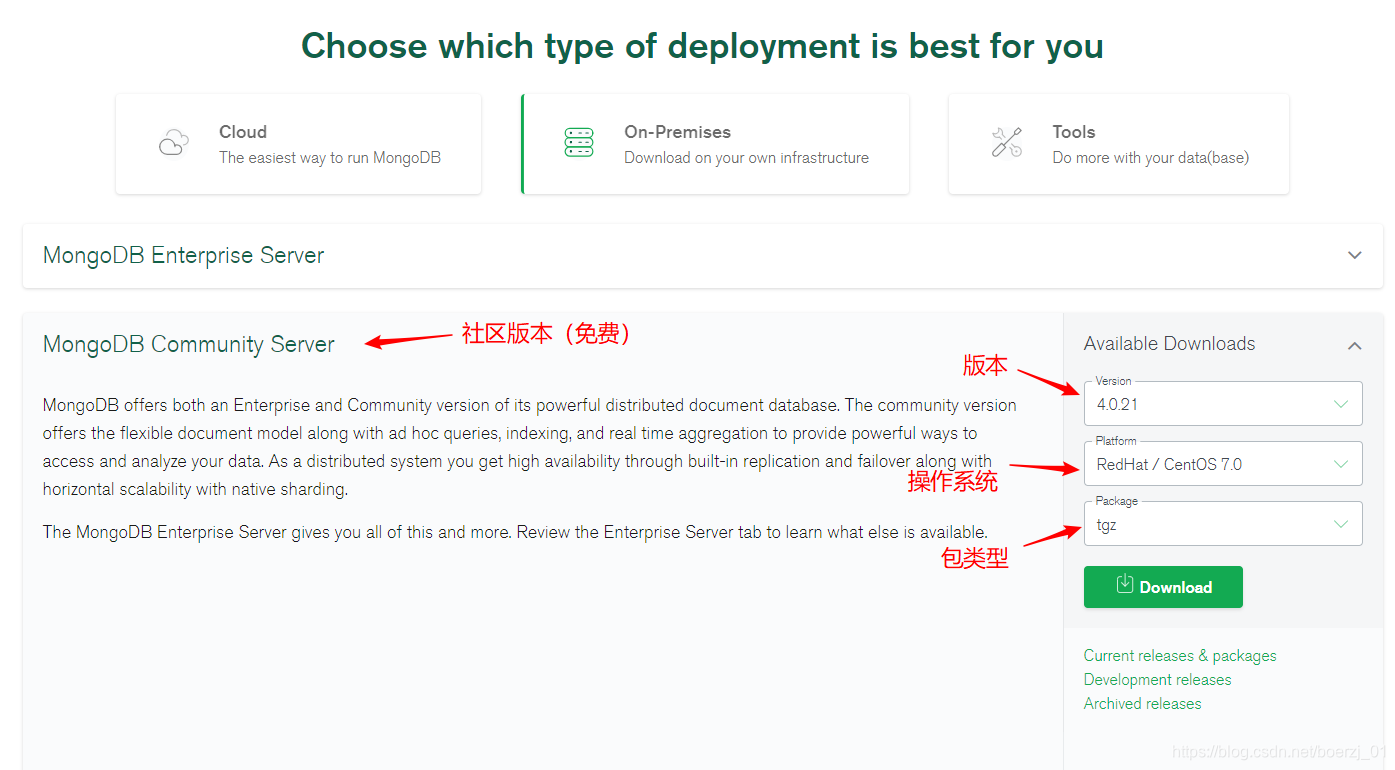Click paragraph starting 'The MongoDB Enterprise Server gives'

pyautogui.click(x=515, y=532)
